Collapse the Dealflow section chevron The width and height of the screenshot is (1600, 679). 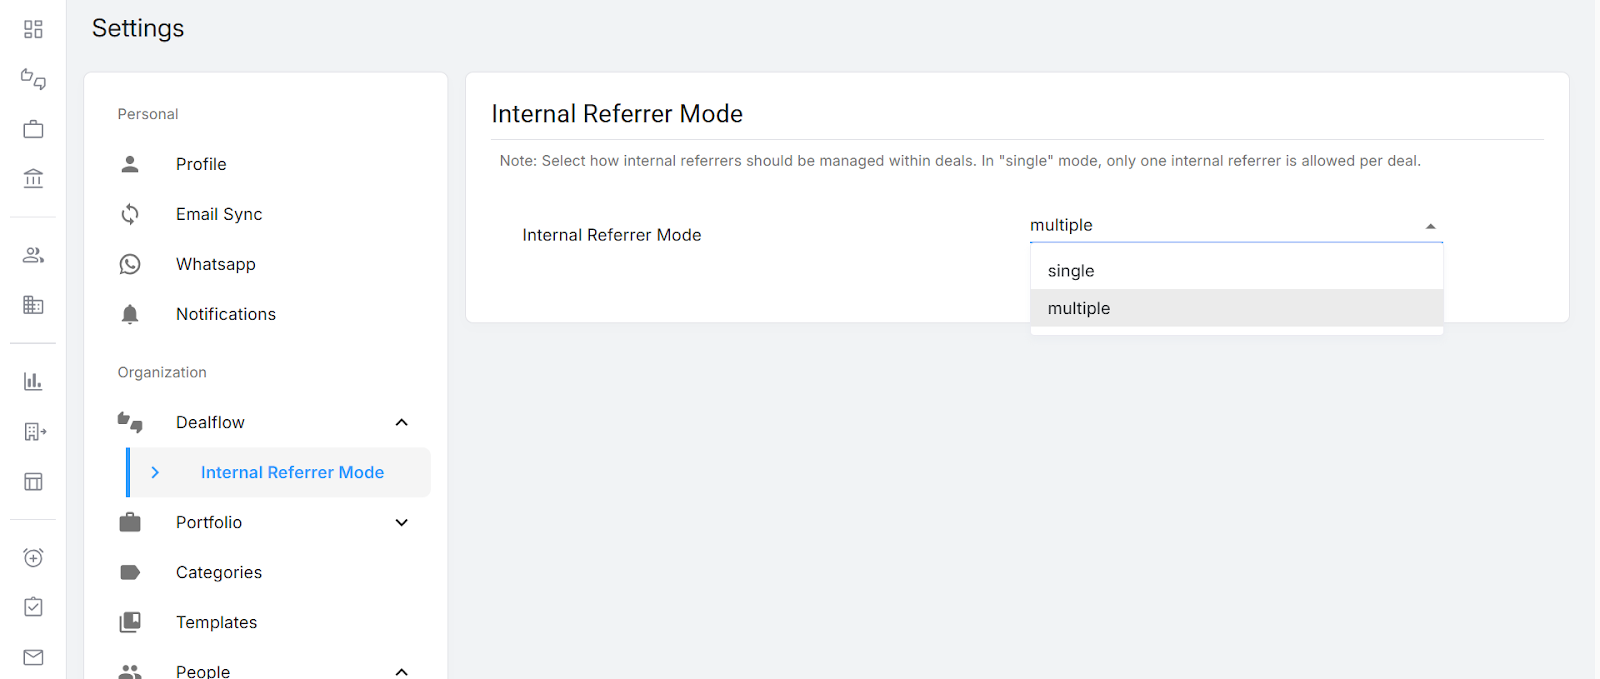[402, 422]
